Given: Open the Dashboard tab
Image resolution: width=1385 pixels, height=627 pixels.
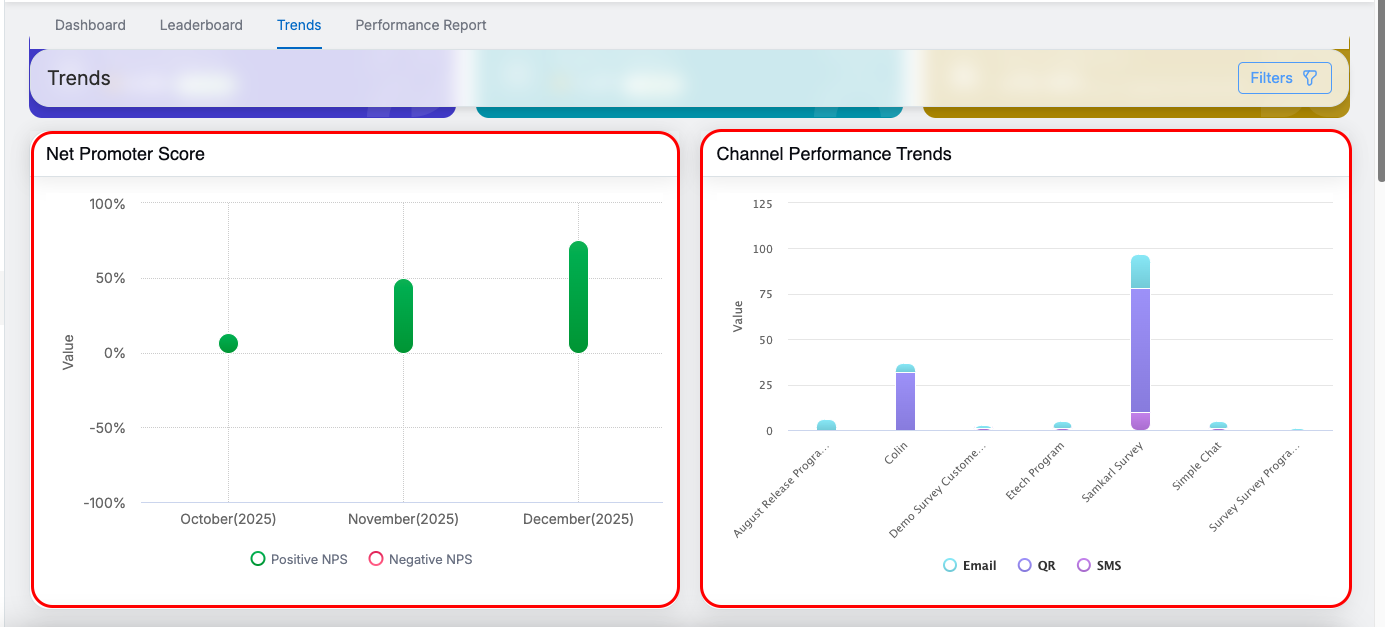Looking at the screenshot, I should [90, 25].
